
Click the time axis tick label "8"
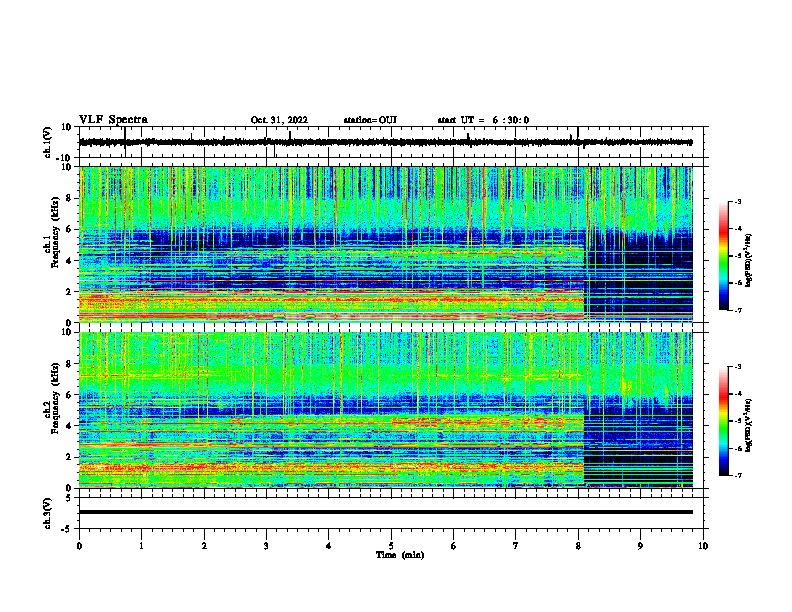578,546
